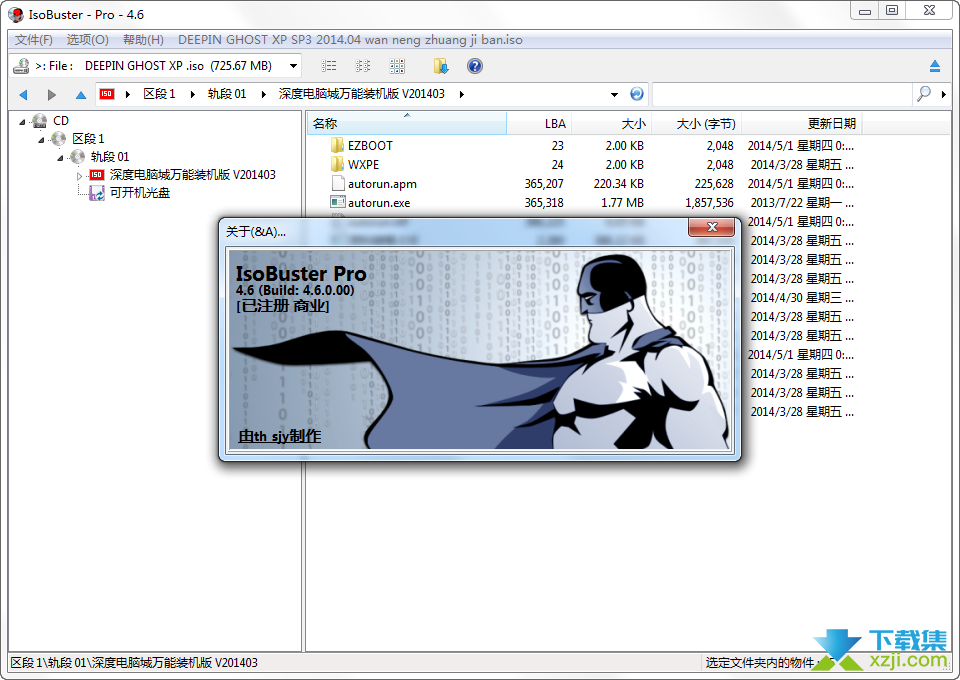Refresh with the blue circular arrow icon
Screen dimensions: 960x680
(x=637, y=94)
